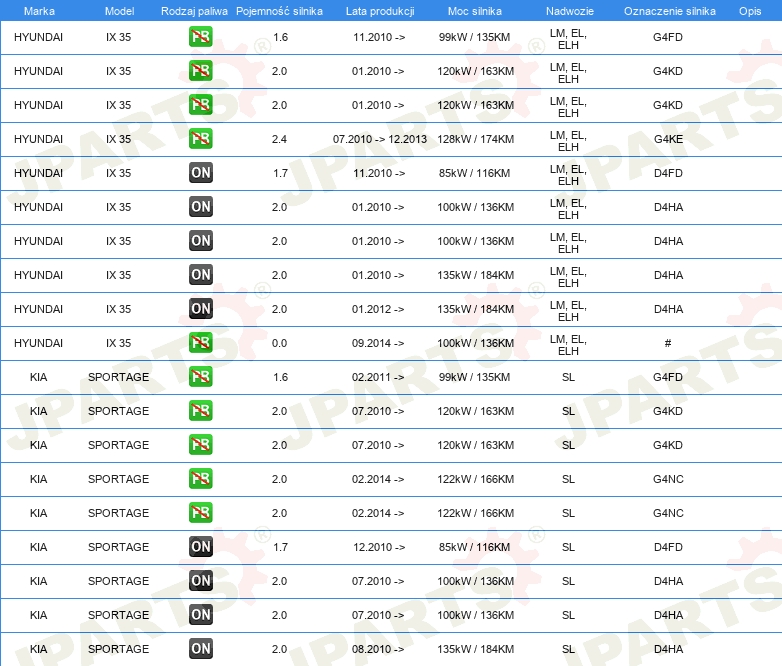Click the Marka column header
The height and width of the screenshot is (666, 782).
pyautogui.click(x=39, y=10)
